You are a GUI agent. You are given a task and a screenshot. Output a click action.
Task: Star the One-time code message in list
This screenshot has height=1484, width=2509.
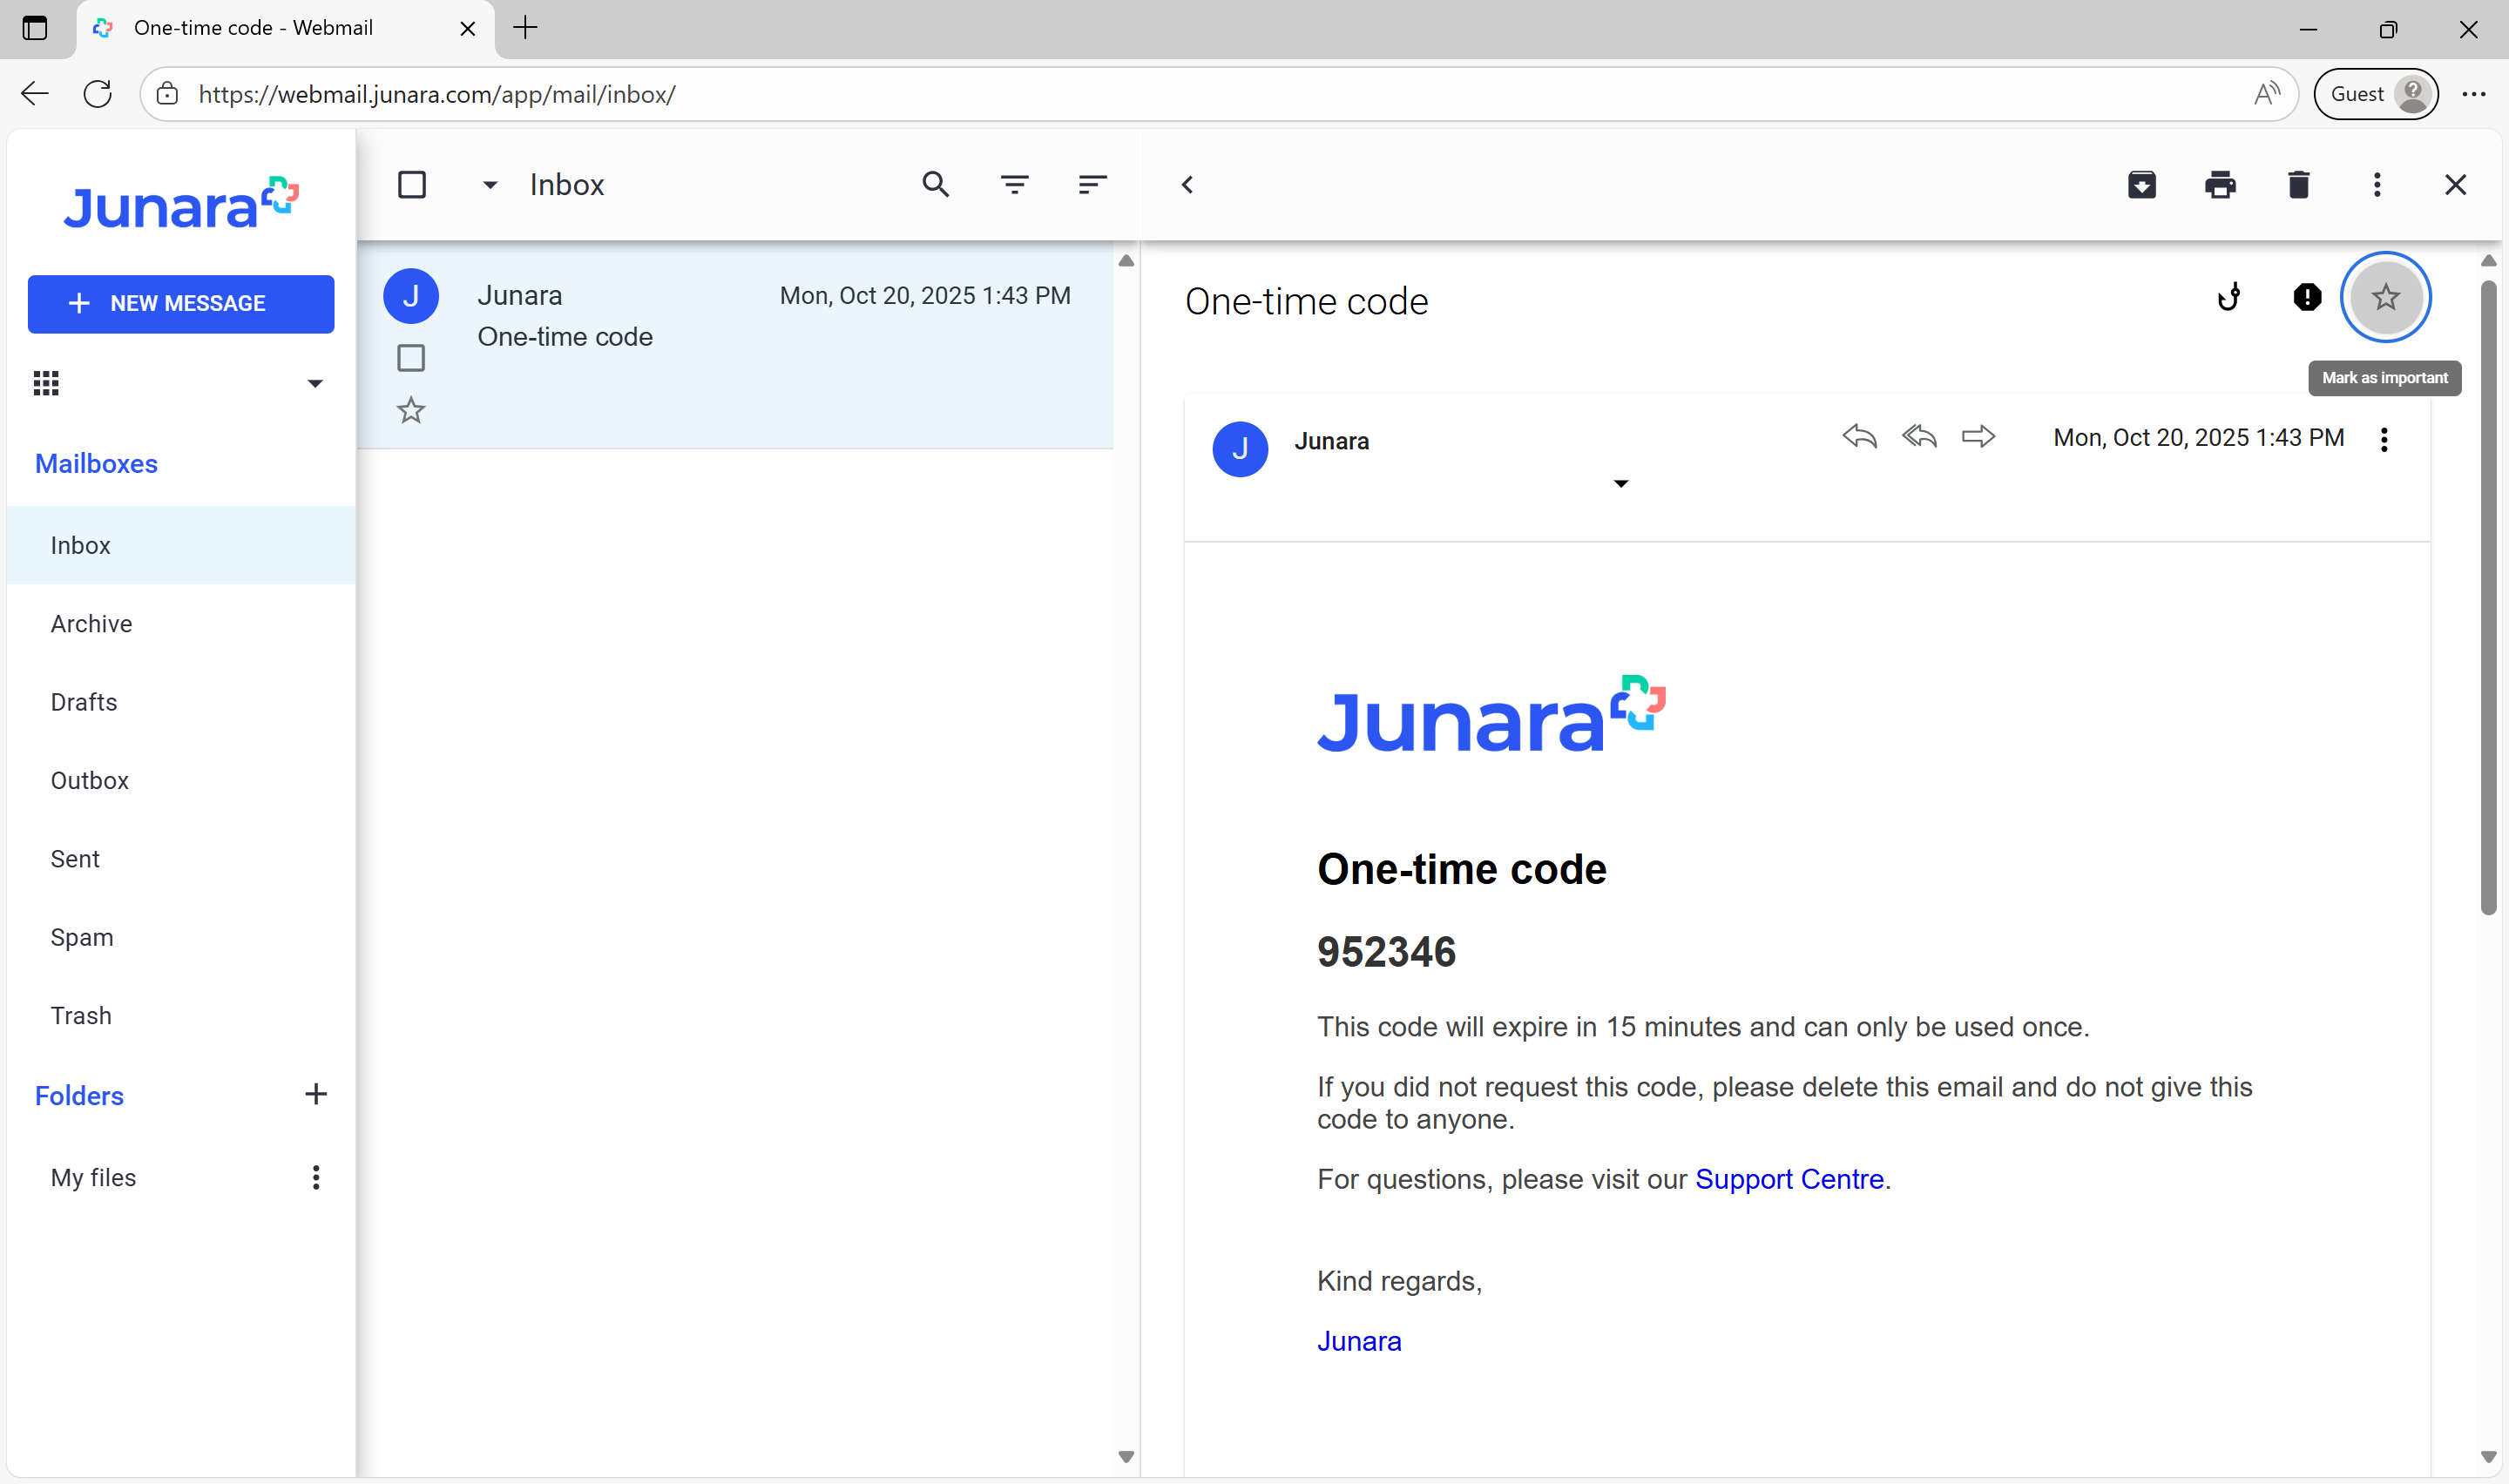(x=410, y=410)
